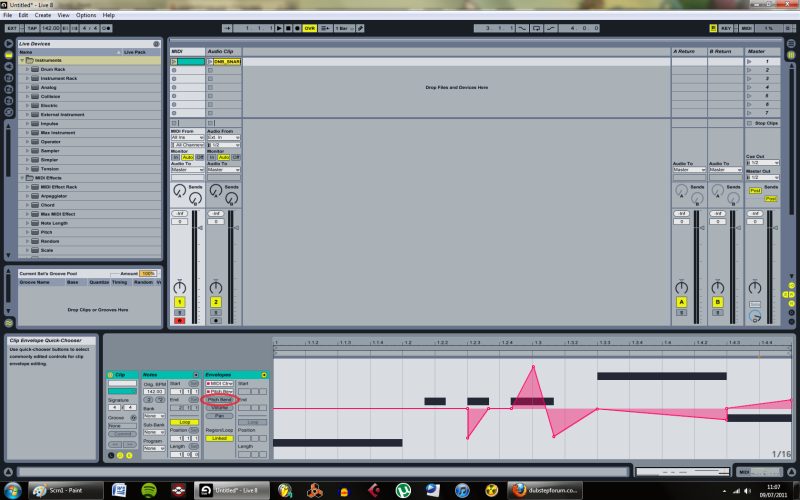Toggle Return B activator button
The height and width of the screenshot is (500, 800).
[x=717, y=302]
